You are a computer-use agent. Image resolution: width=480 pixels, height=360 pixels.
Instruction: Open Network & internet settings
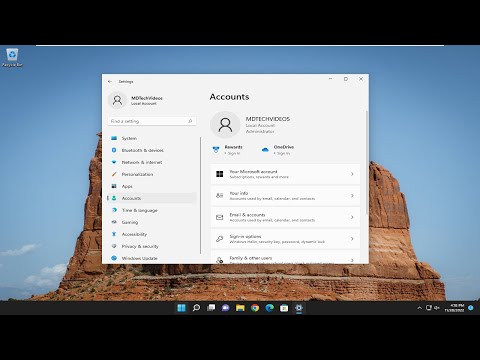[x=152, y=162]
